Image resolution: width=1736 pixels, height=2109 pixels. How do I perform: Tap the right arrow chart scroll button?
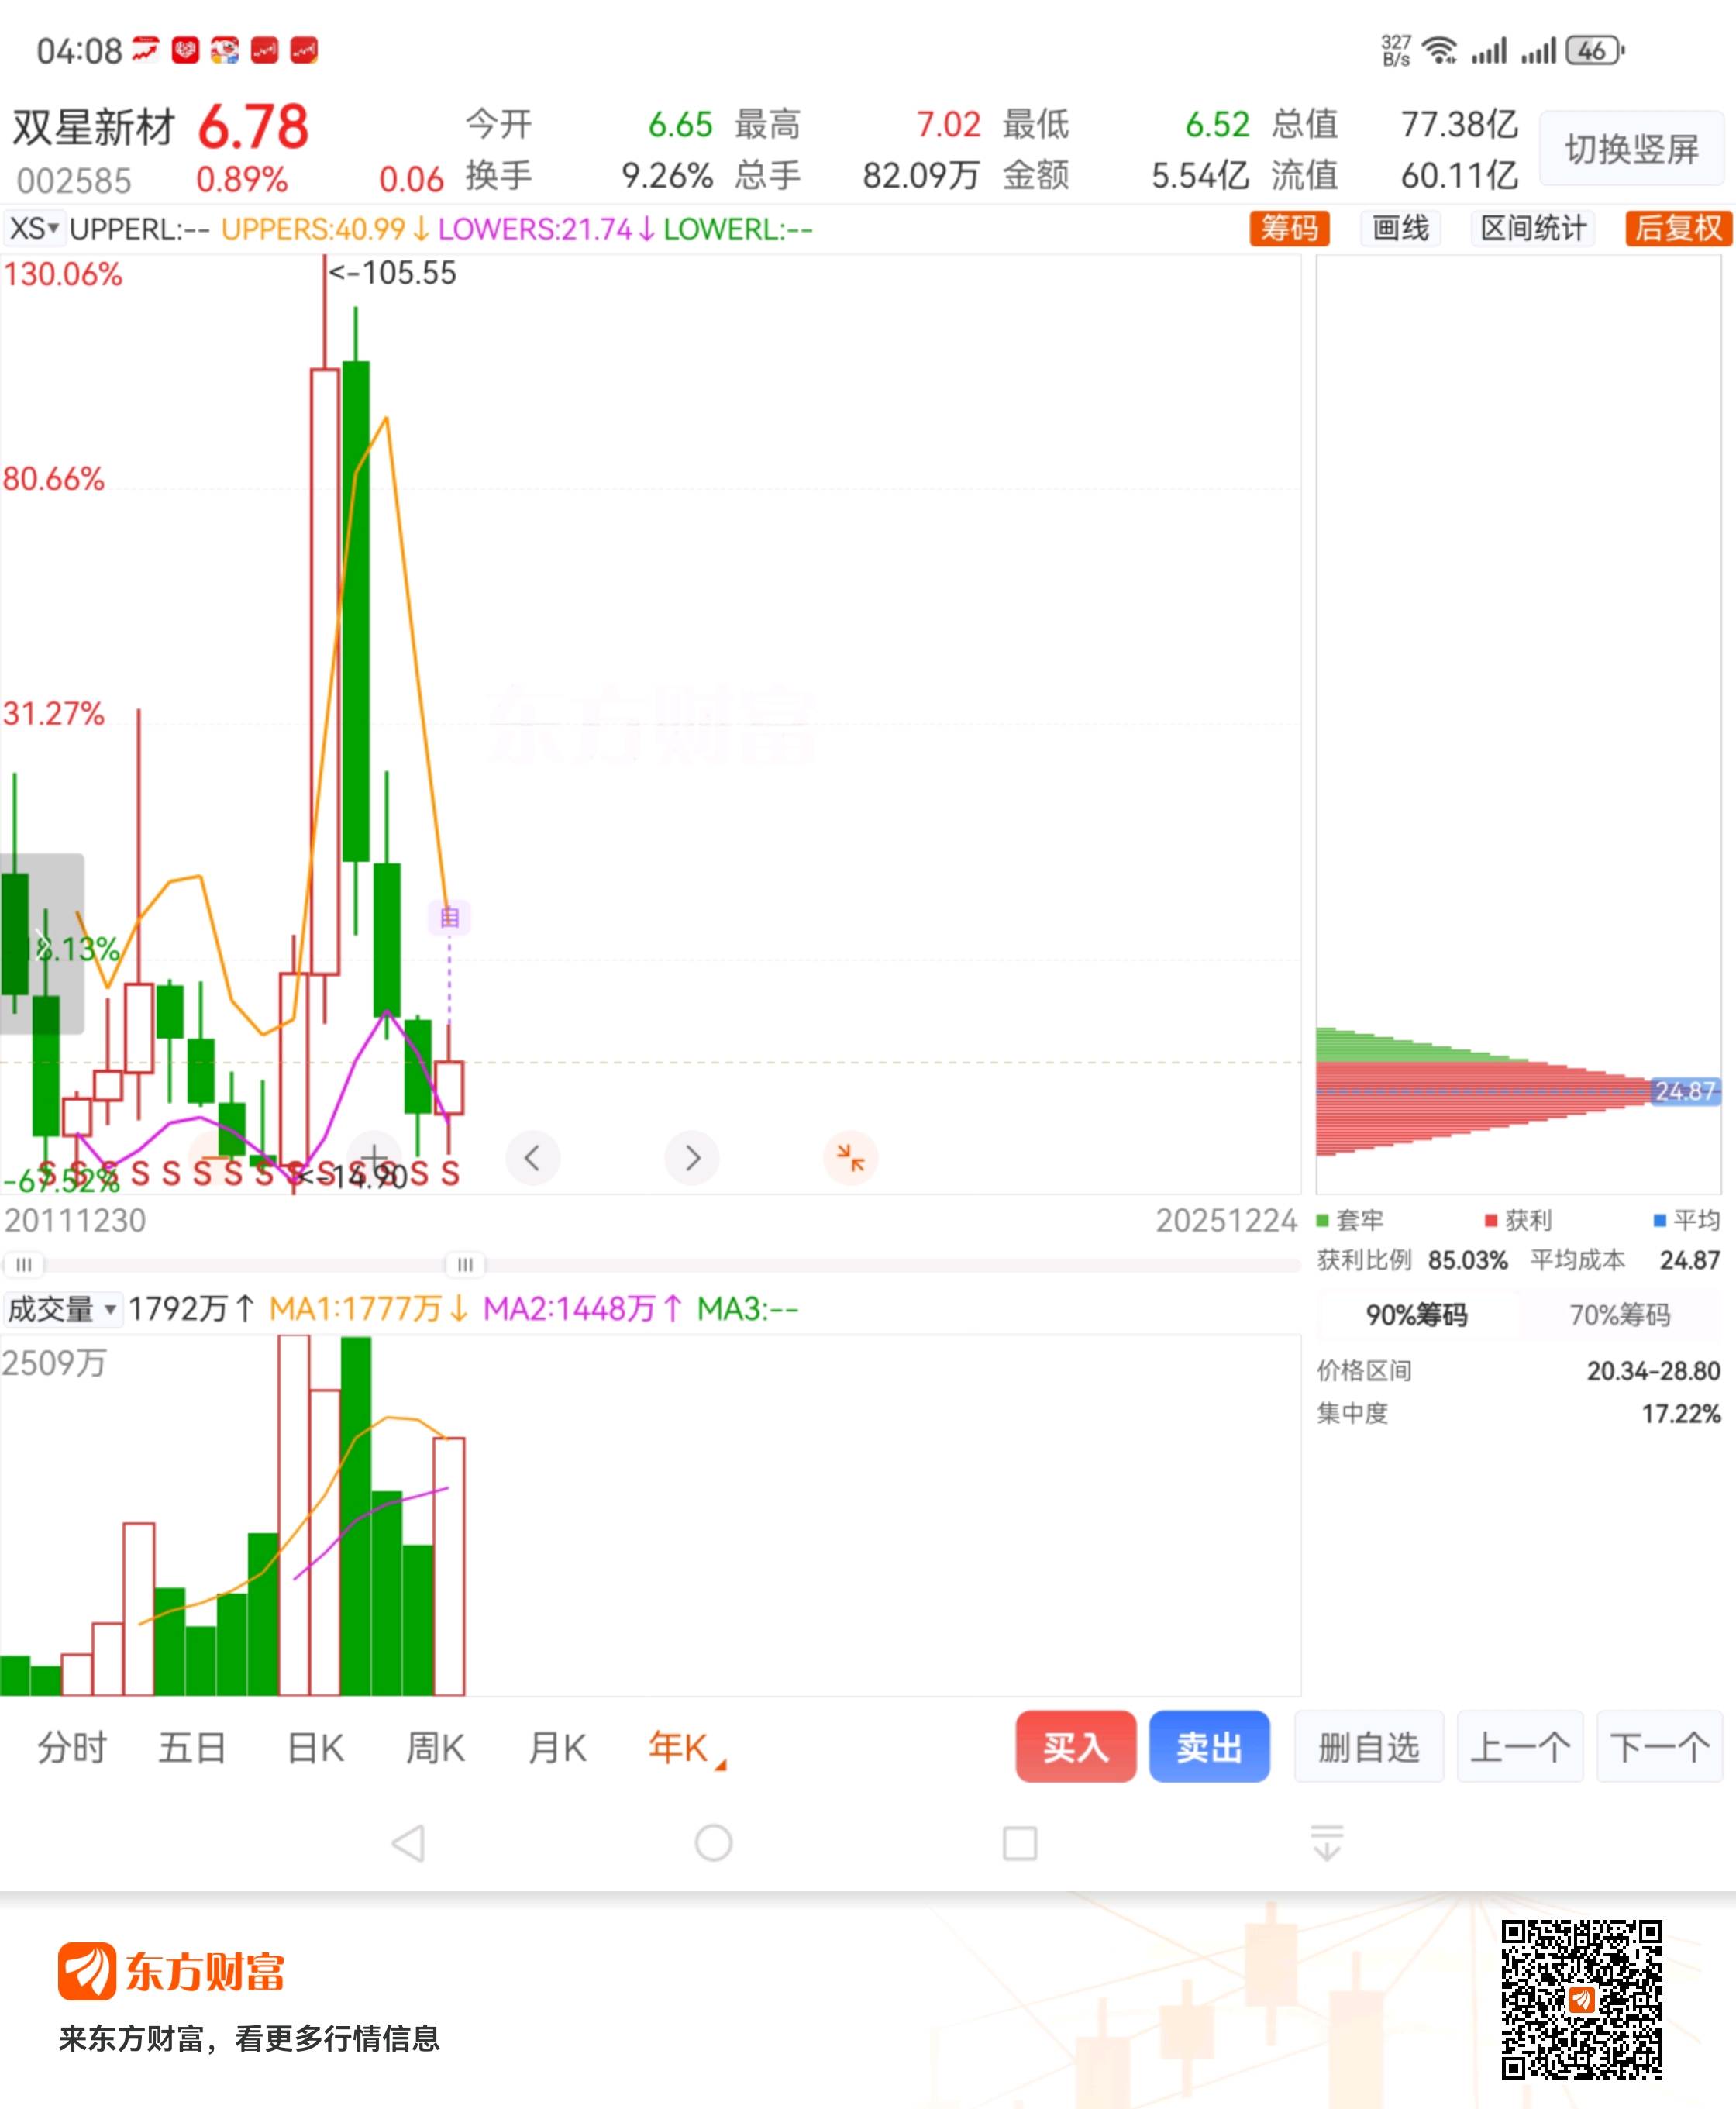click(x=692, y=1158)
